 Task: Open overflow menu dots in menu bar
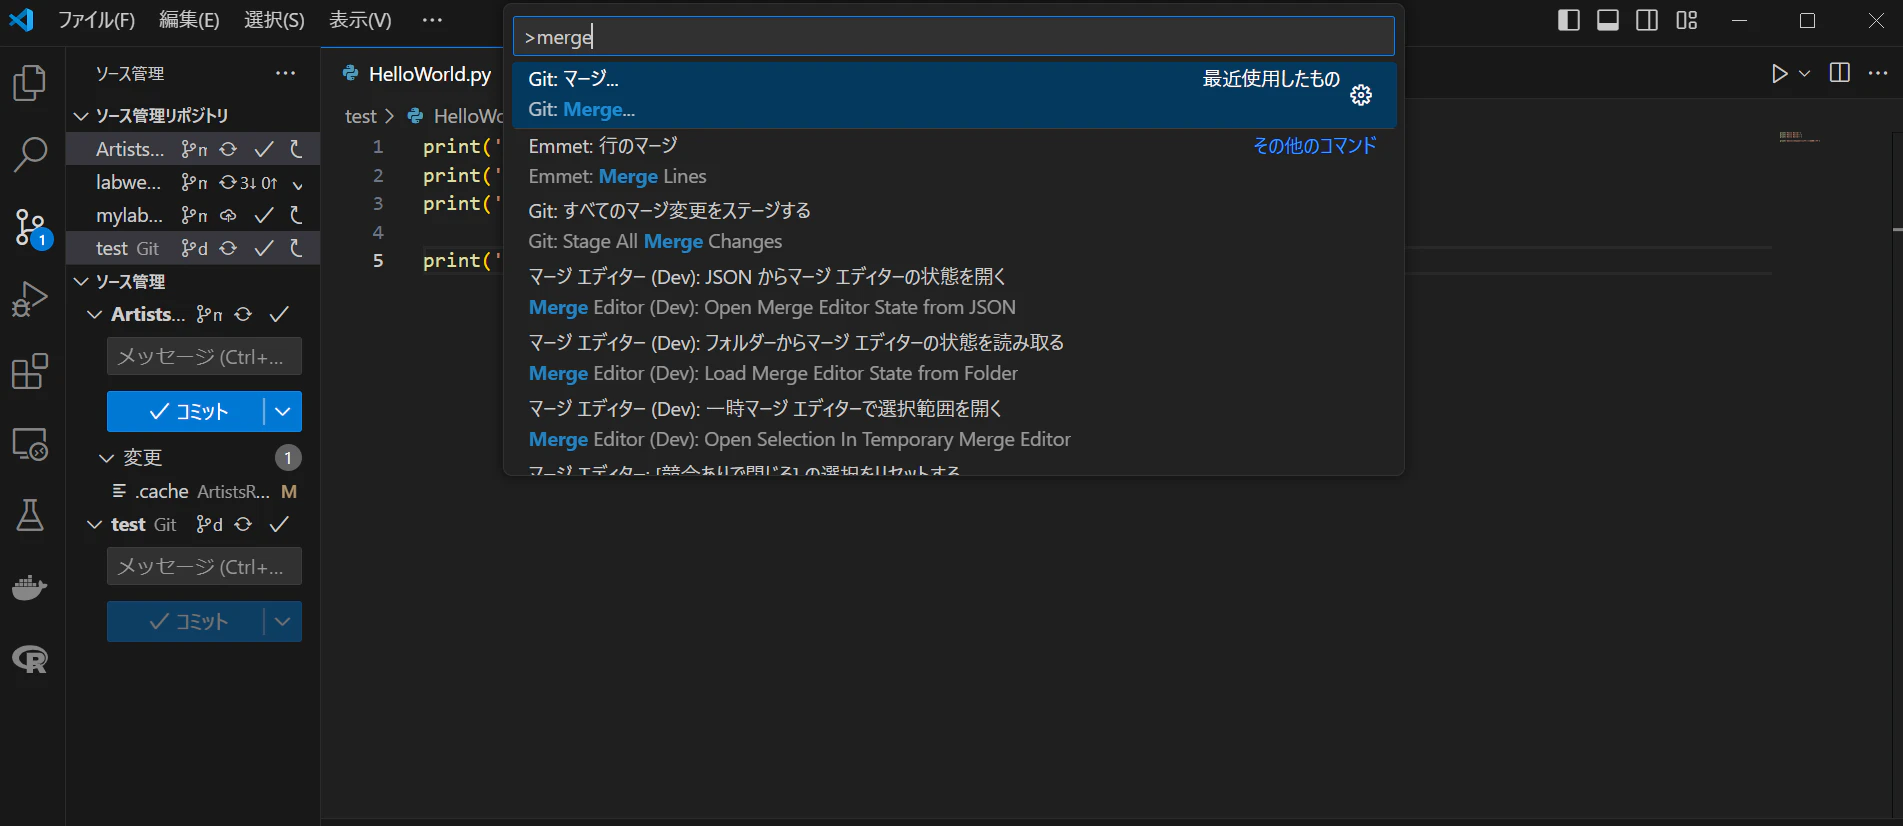click(432, 20)
